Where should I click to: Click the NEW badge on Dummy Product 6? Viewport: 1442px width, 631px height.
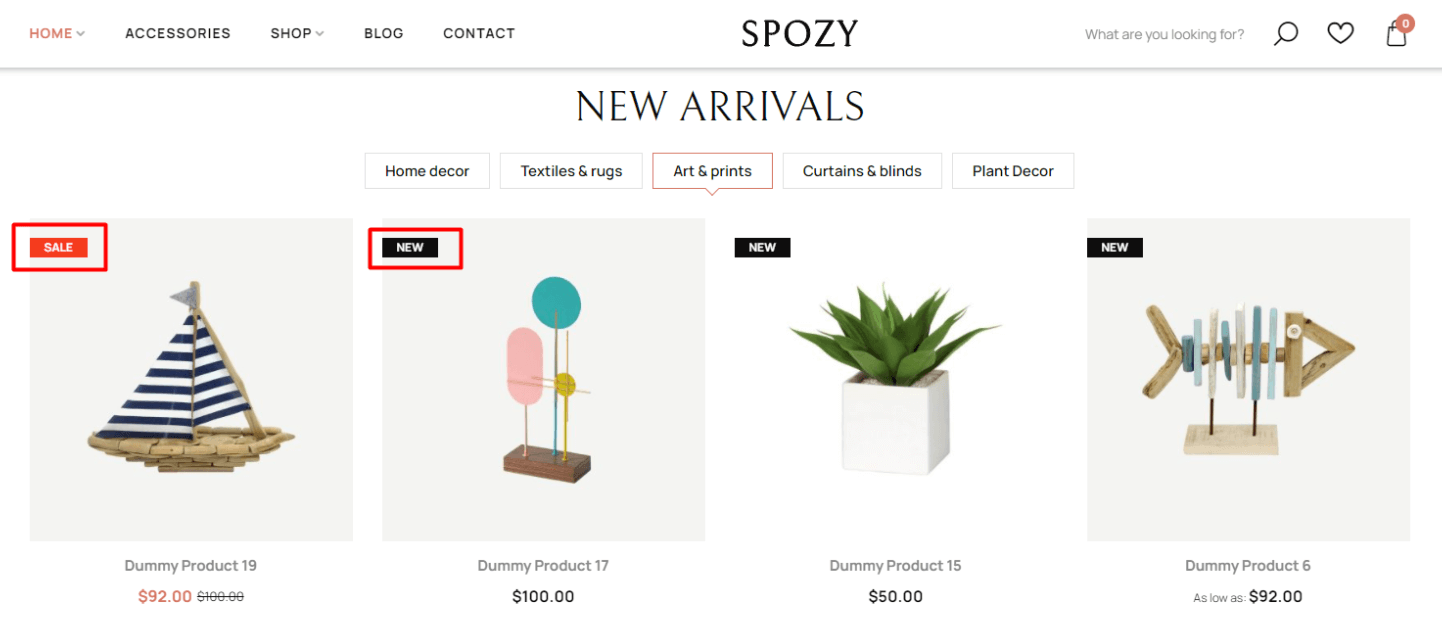(x=1114, y=247)
